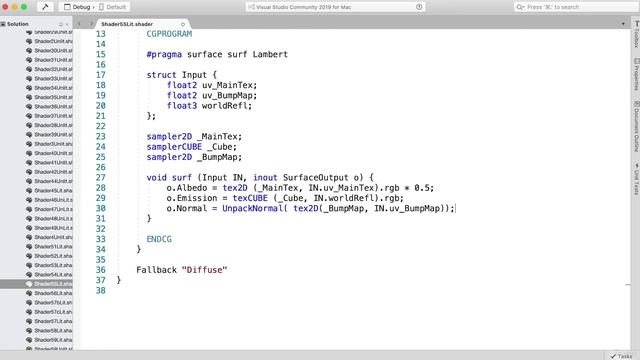This screenshot has width=640, height=360.
Task: Click line number 27 in the gutter
Action: tap(101, 178)
